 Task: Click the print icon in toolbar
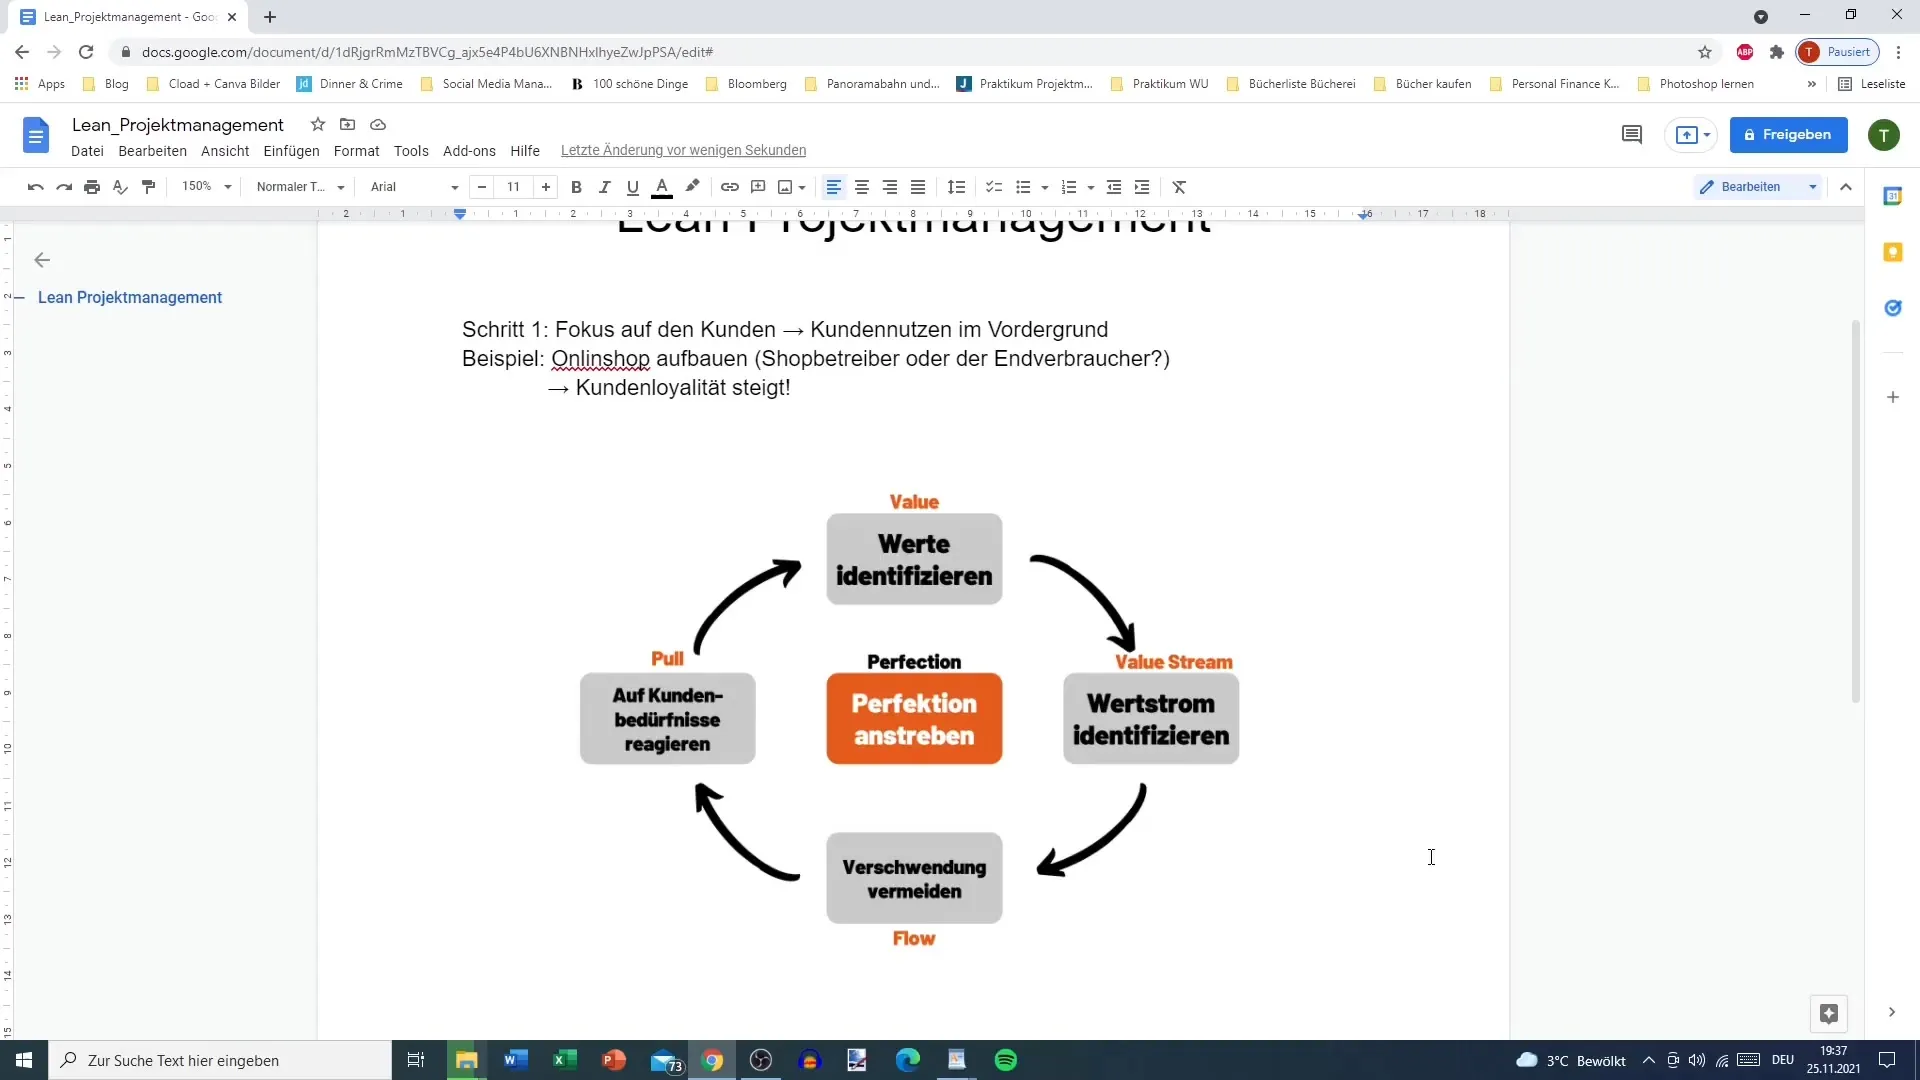[x=91, y=186]
